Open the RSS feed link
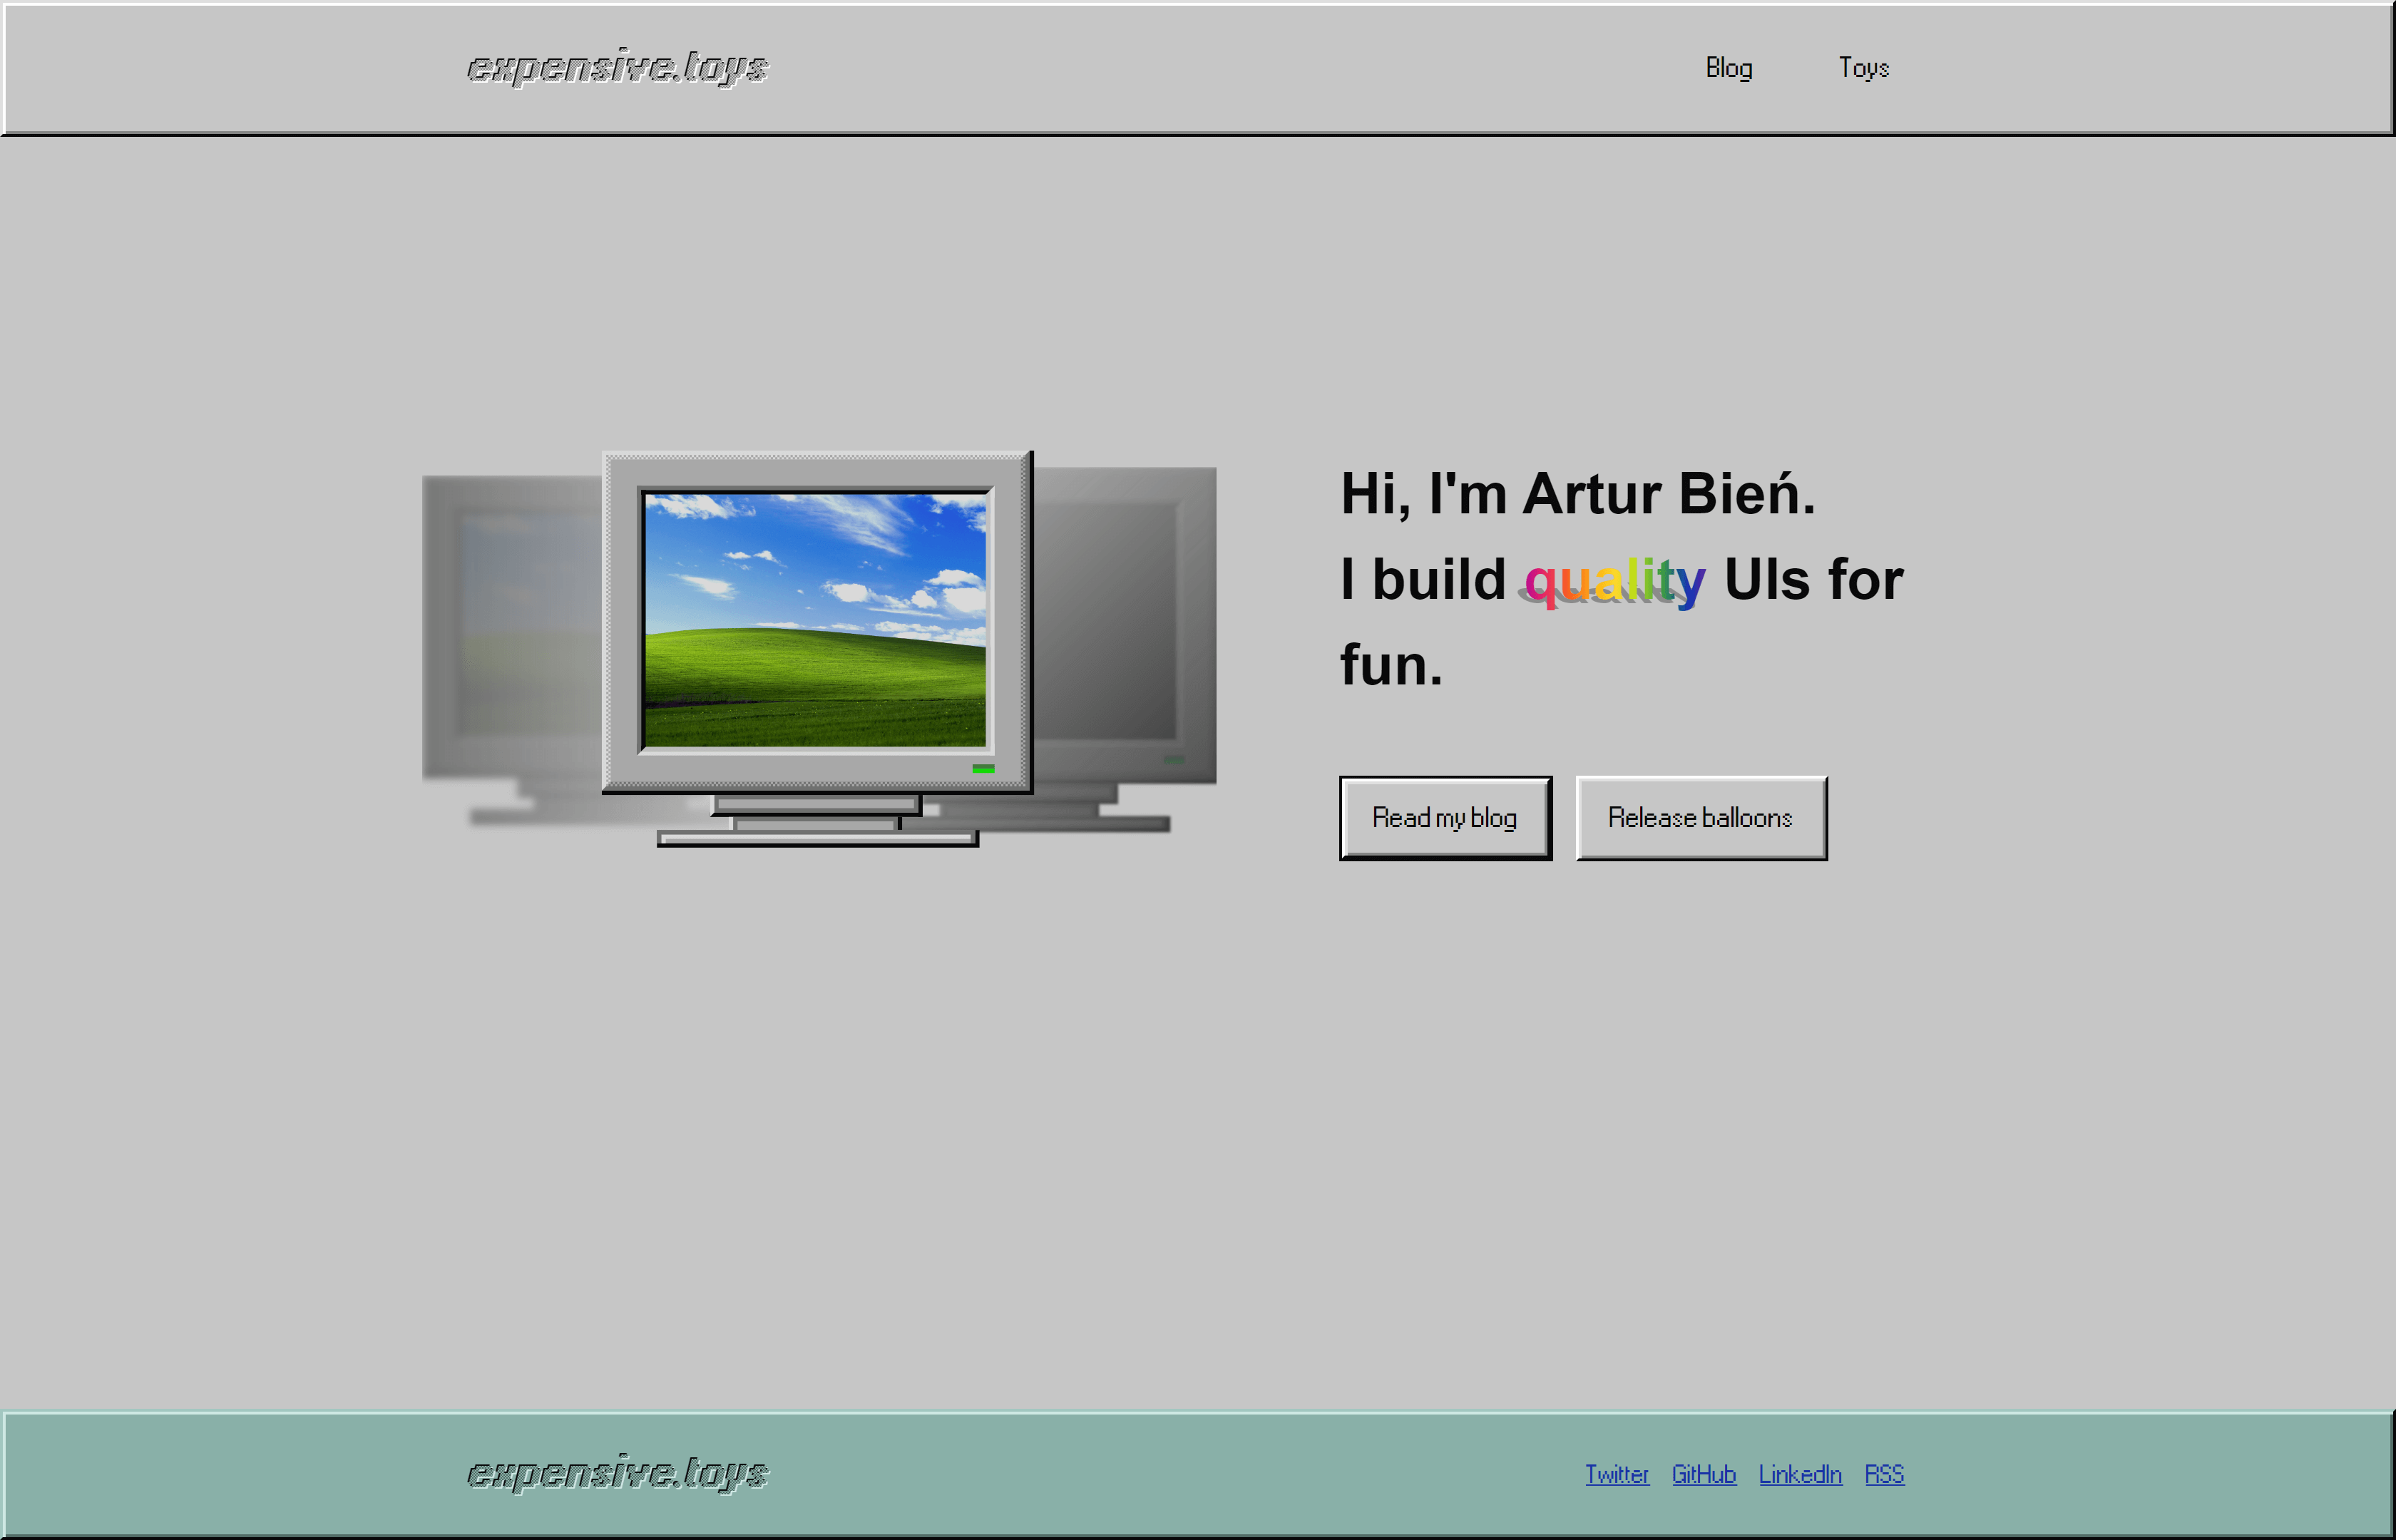 click(1884, 1474)
